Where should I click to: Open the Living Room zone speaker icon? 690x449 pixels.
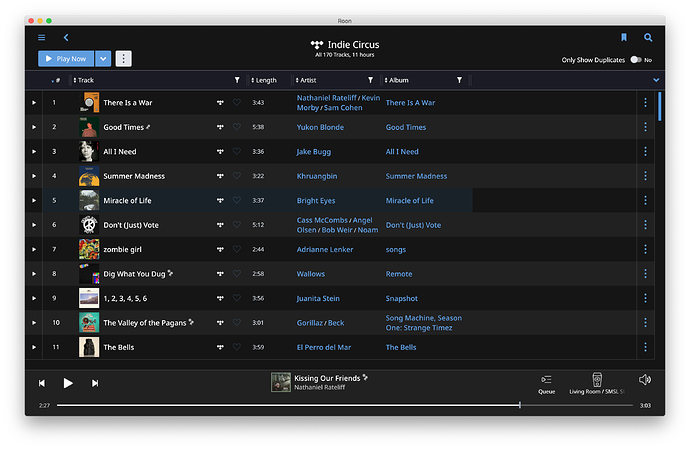[x=597, y=379]
